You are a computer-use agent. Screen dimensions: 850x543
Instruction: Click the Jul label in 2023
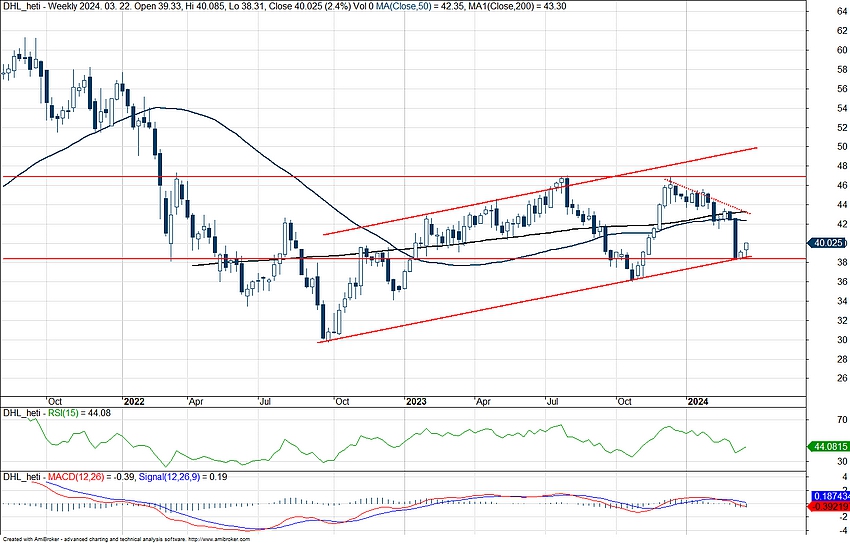(x=553, y=400)
